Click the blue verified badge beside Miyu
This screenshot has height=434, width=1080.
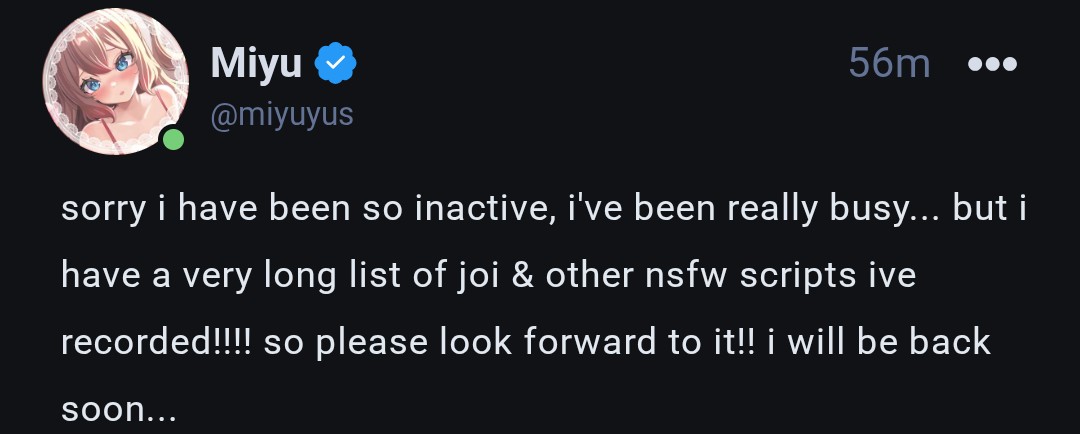click(x=336, y=65)
